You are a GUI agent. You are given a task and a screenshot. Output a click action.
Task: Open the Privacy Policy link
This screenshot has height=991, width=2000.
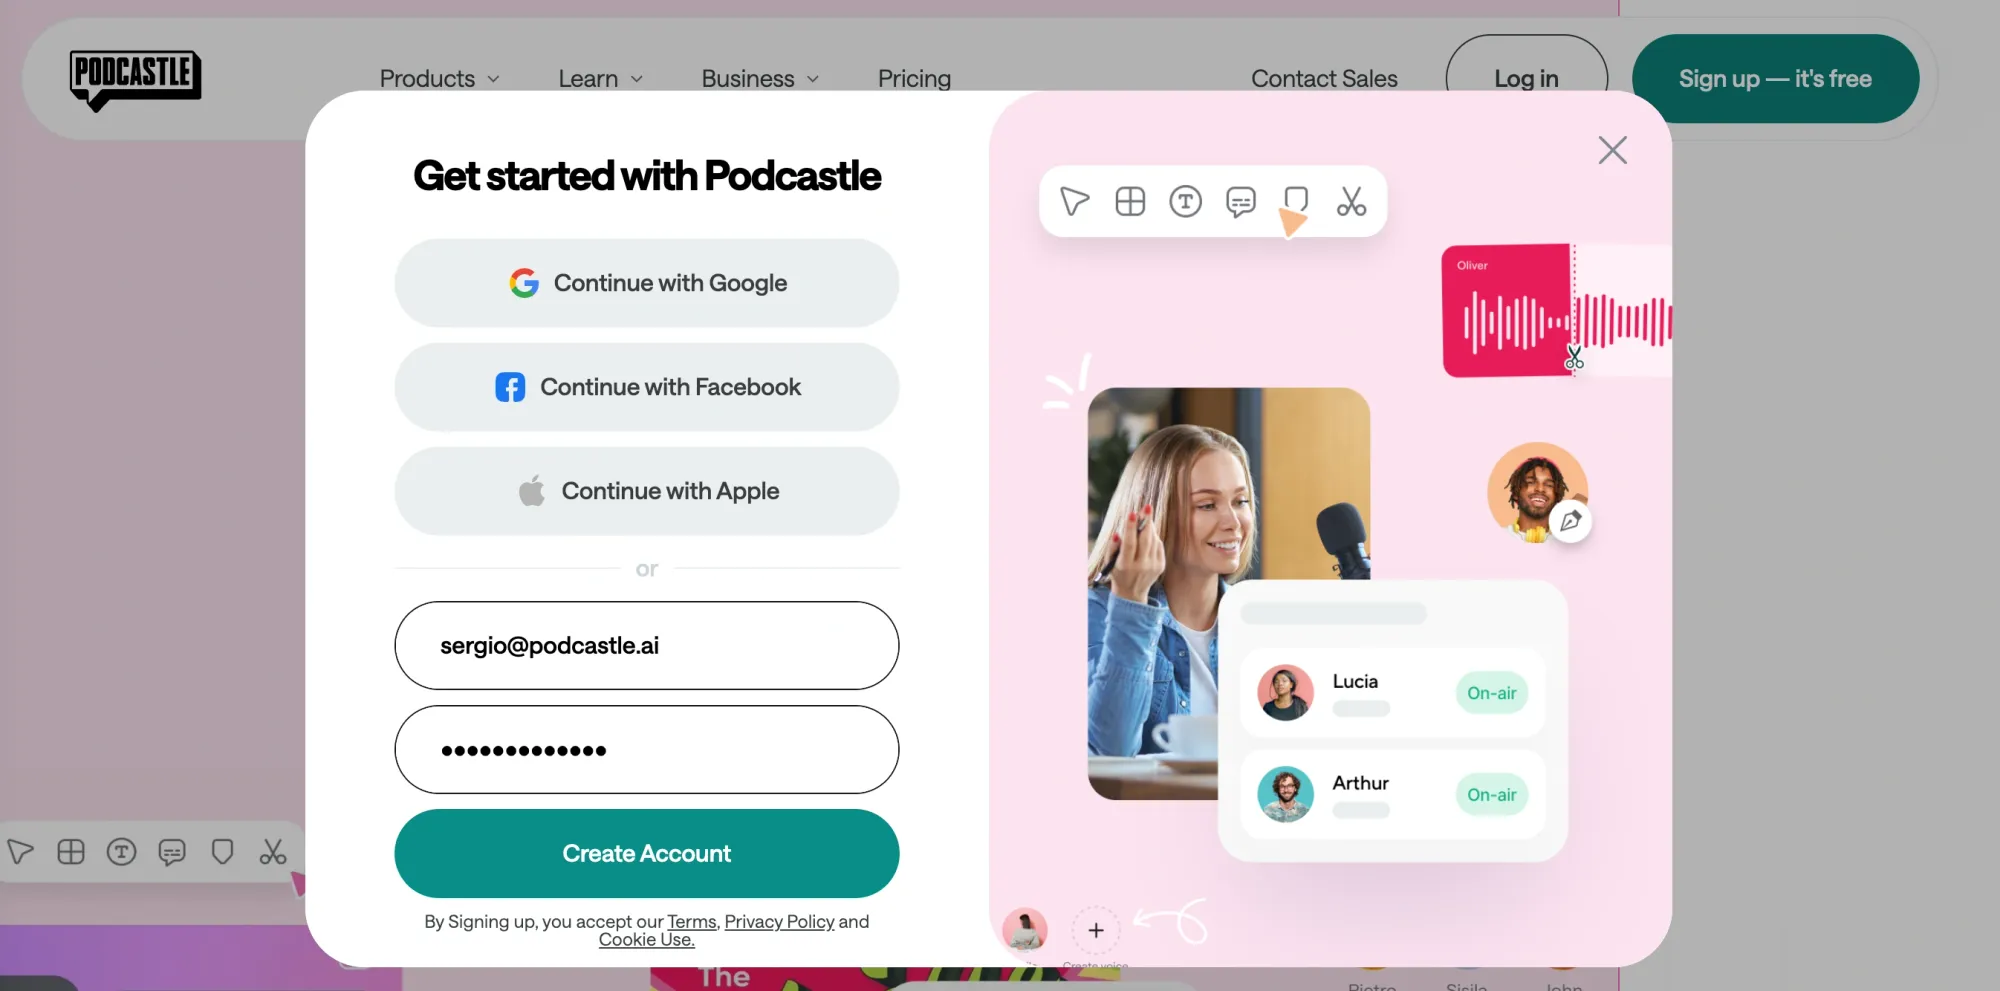pyautogui.click(x=779, y=921)
